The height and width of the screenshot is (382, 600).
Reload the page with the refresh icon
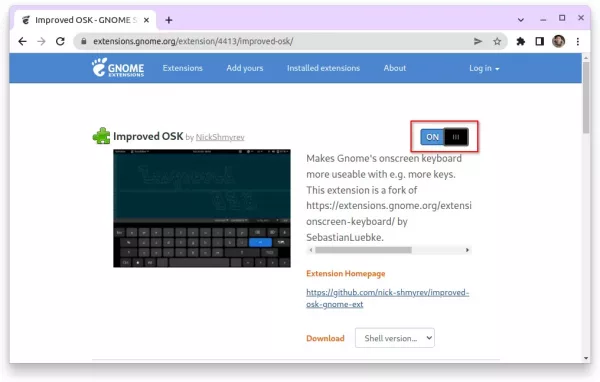coord(60,41)
